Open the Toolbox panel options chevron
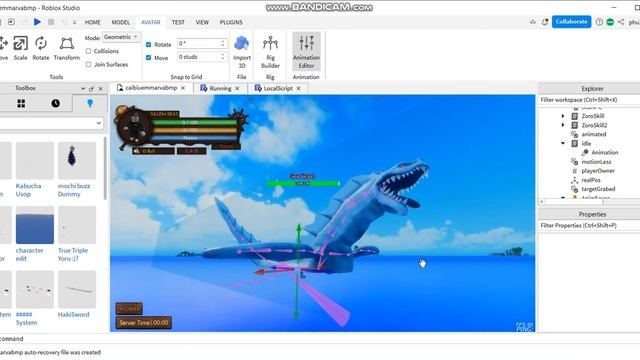The height and width of the screenshot is (360, 640). [83, 88]
